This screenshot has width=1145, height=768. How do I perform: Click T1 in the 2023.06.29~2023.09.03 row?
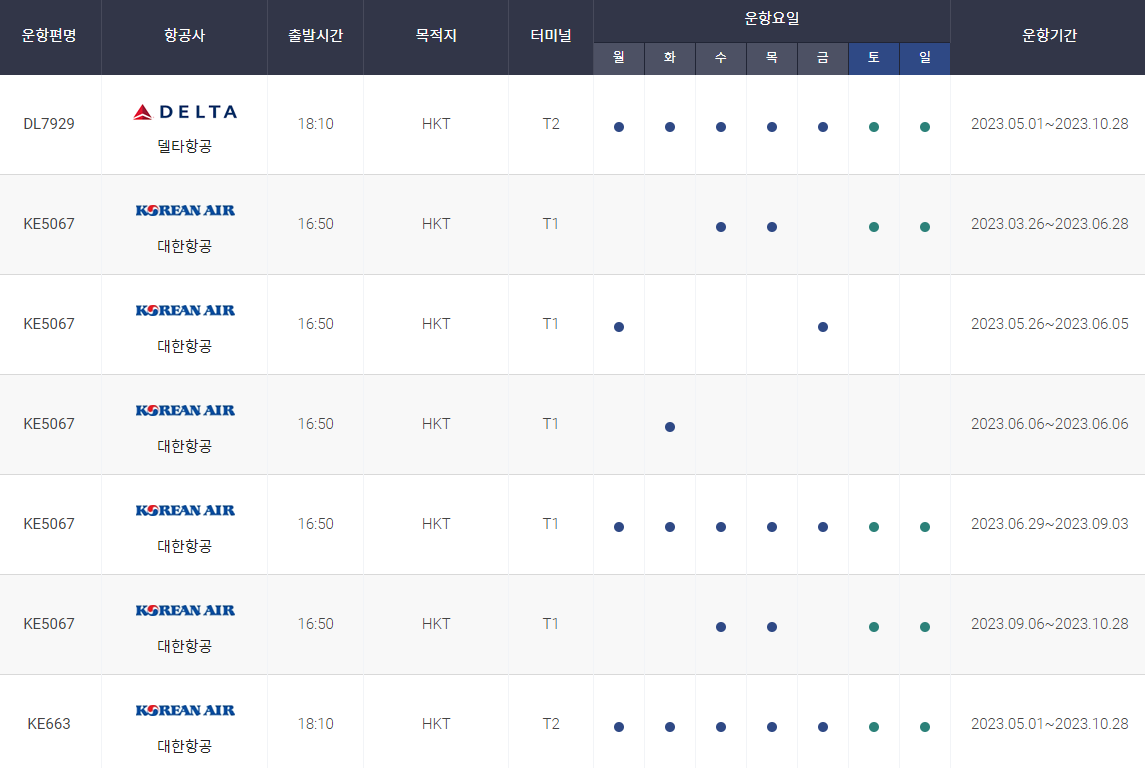click(551, 524)
